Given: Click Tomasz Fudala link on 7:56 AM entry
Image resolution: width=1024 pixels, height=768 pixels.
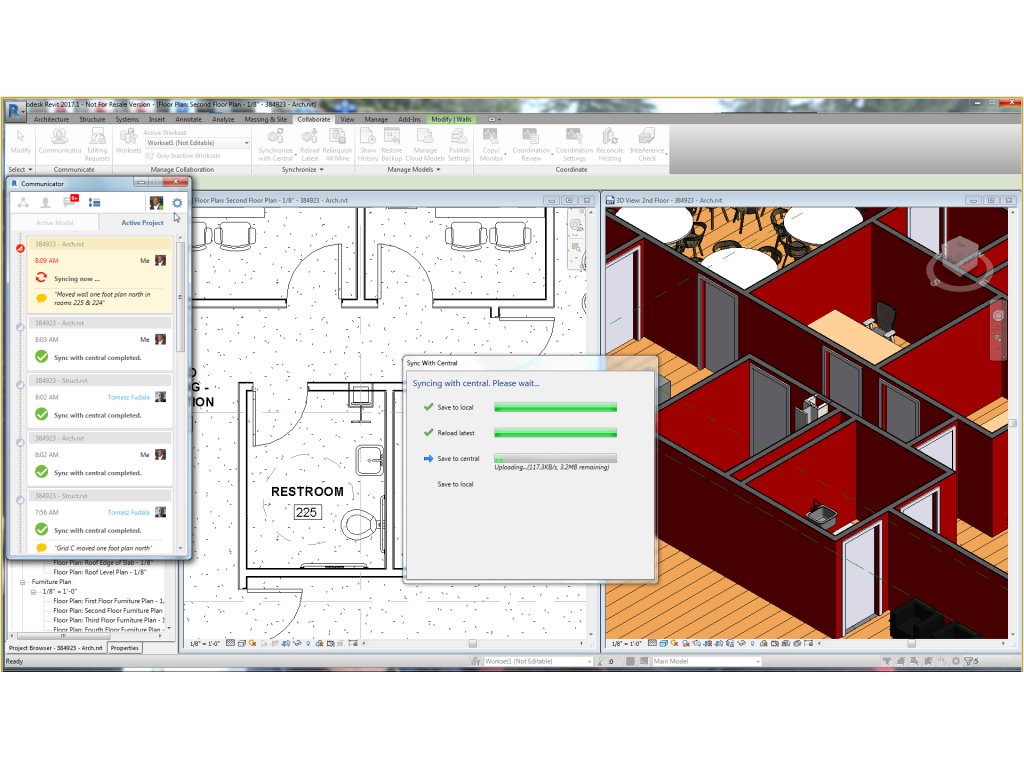Looking at the screenshot, I should pos(129,512).
